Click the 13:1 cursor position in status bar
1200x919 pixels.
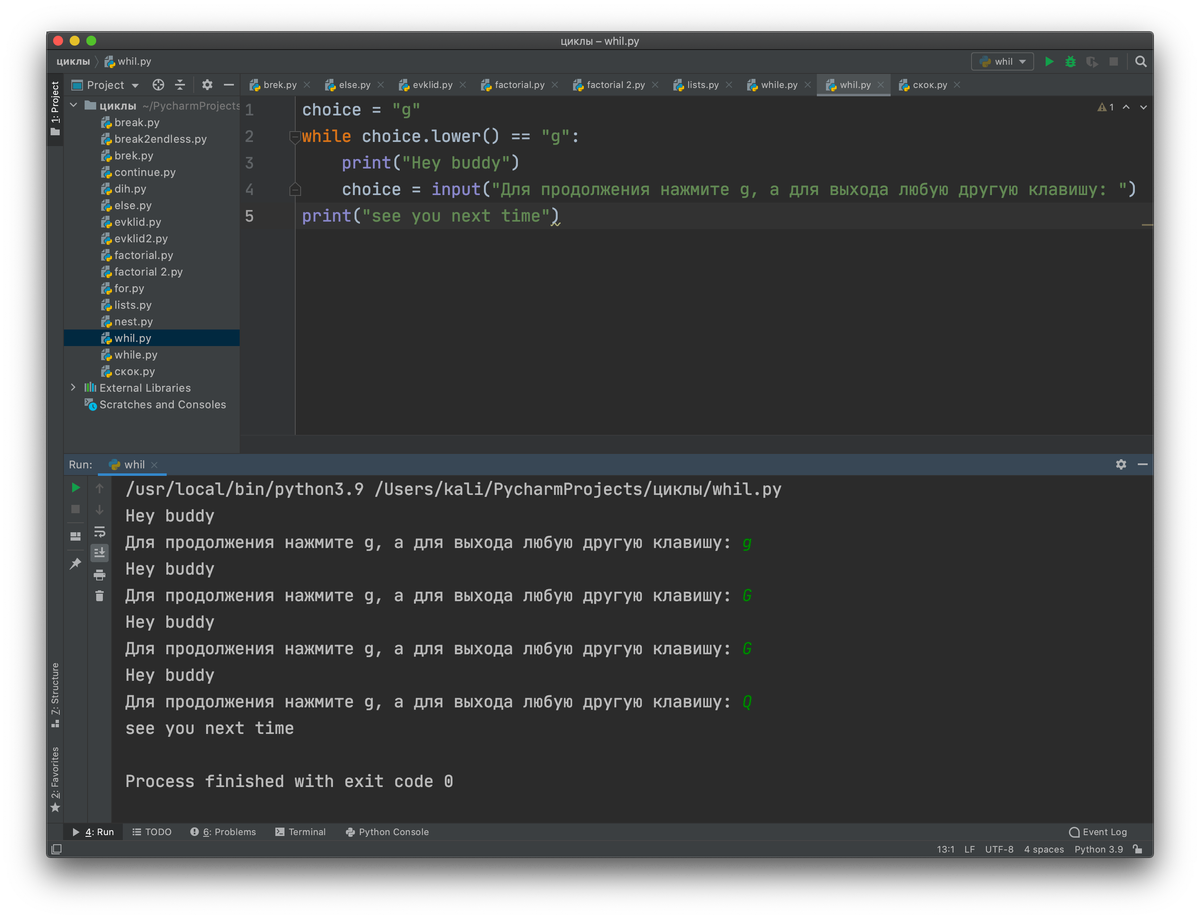945,849
